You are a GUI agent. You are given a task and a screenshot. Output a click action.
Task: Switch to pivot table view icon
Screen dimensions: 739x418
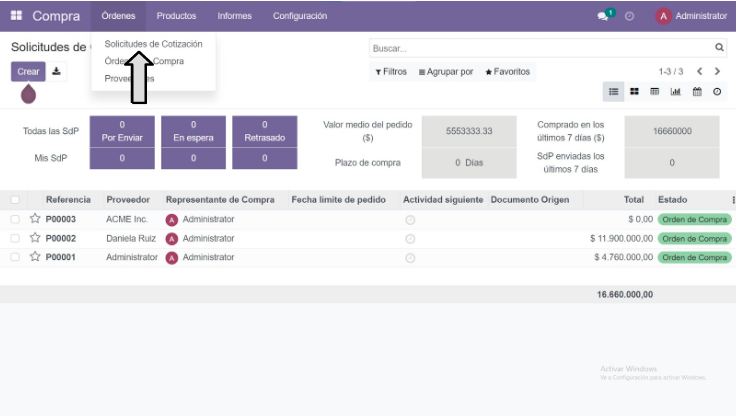[655, 92]
